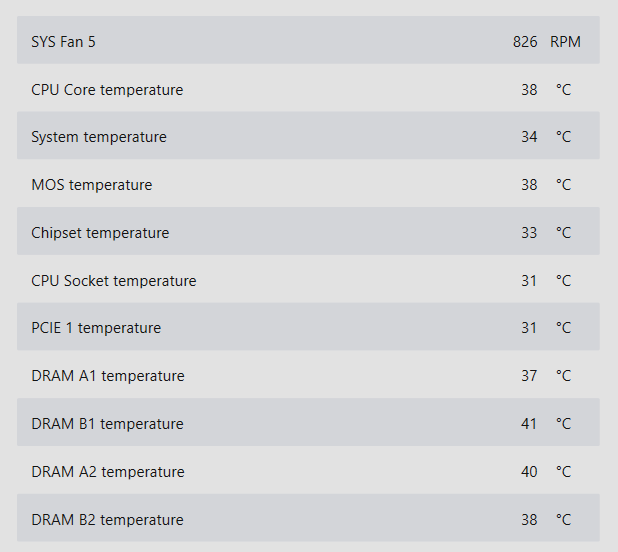618x552 pixels.
Task: Click the PCIE 1 temperature value 31
Action: [529, 328]
